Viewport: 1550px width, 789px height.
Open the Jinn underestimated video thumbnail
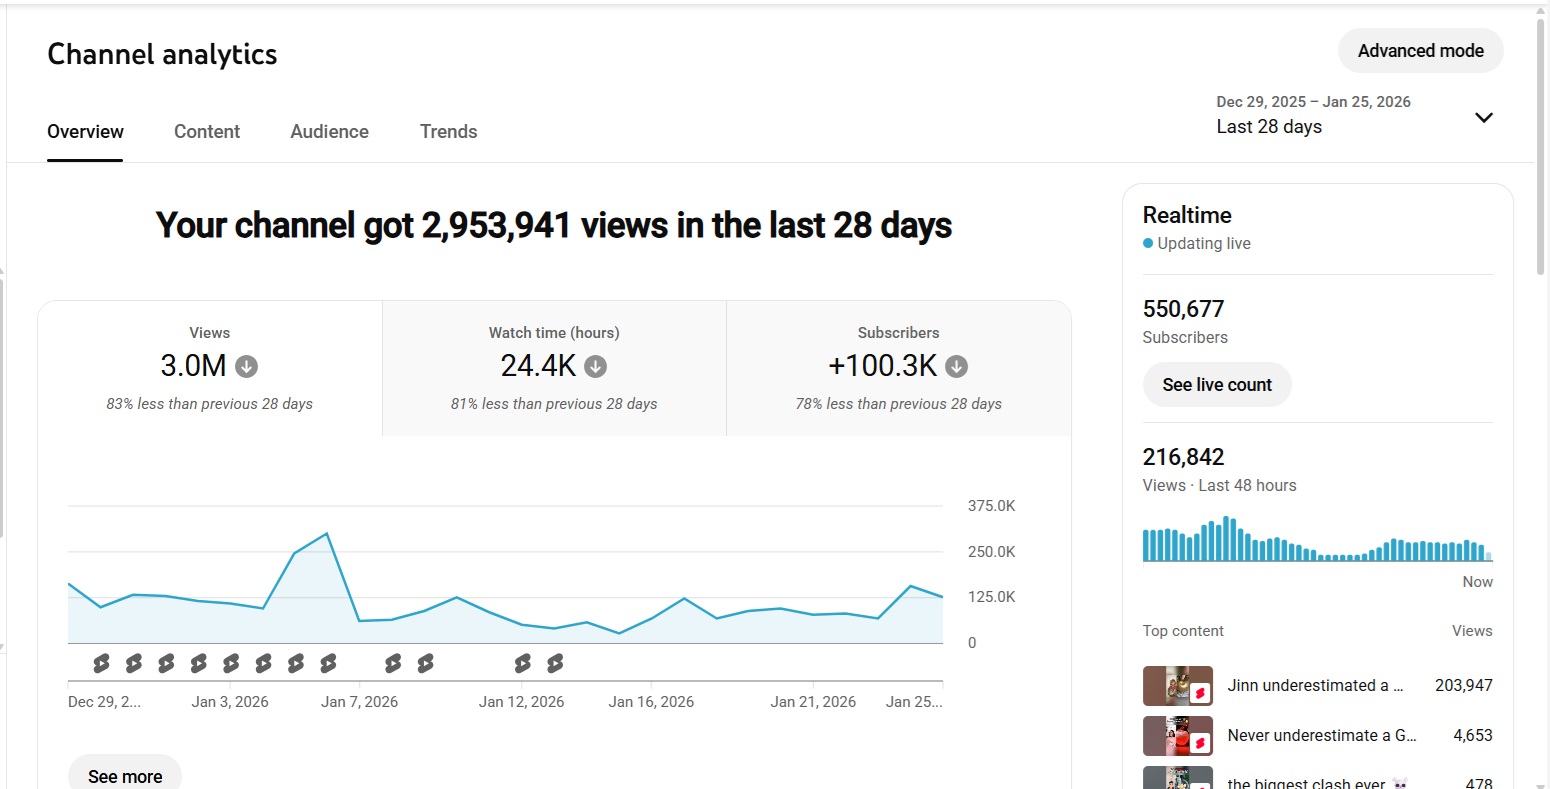coord(1177,686)
